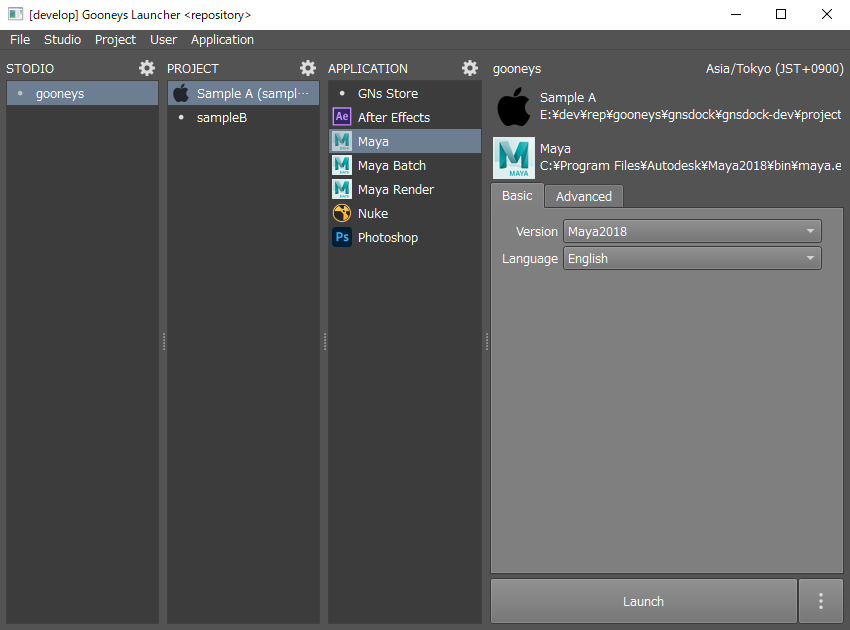The height and width of the screenshot is (630, 850).
Task: Open the Studio menu
Action: tap(62, 40)
